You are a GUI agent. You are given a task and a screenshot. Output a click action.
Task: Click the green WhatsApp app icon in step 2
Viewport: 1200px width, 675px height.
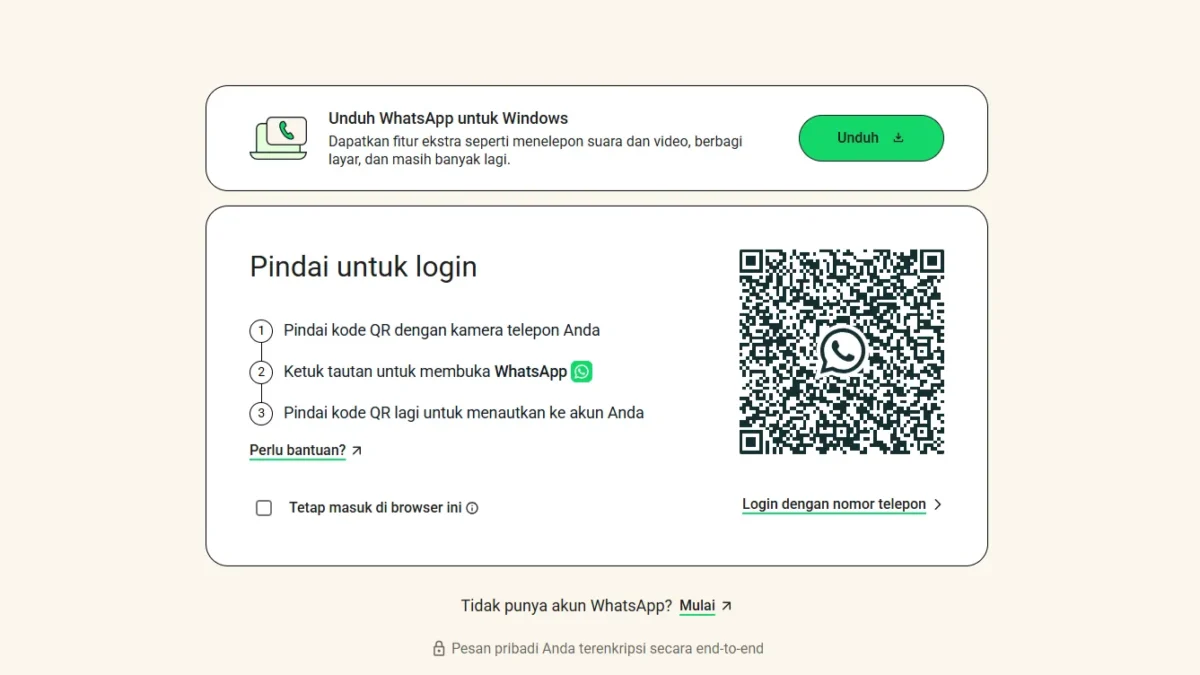click(x=582, y=372)
